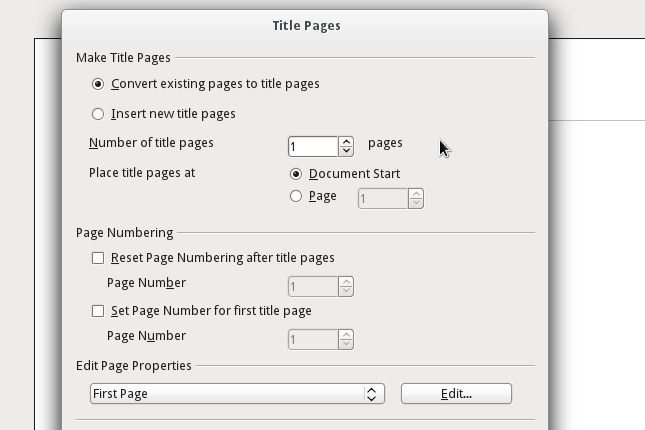The image size is (645, 430).
Task: Open the First Page style dropdown
Action: coord(237,394)
